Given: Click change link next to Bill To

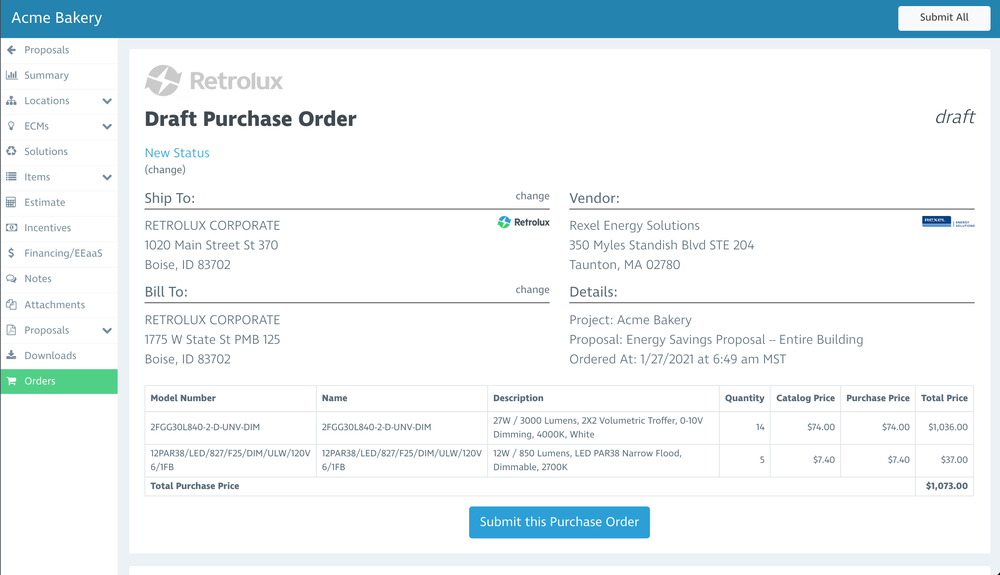Looking at the screenshot, I should 533,289.
